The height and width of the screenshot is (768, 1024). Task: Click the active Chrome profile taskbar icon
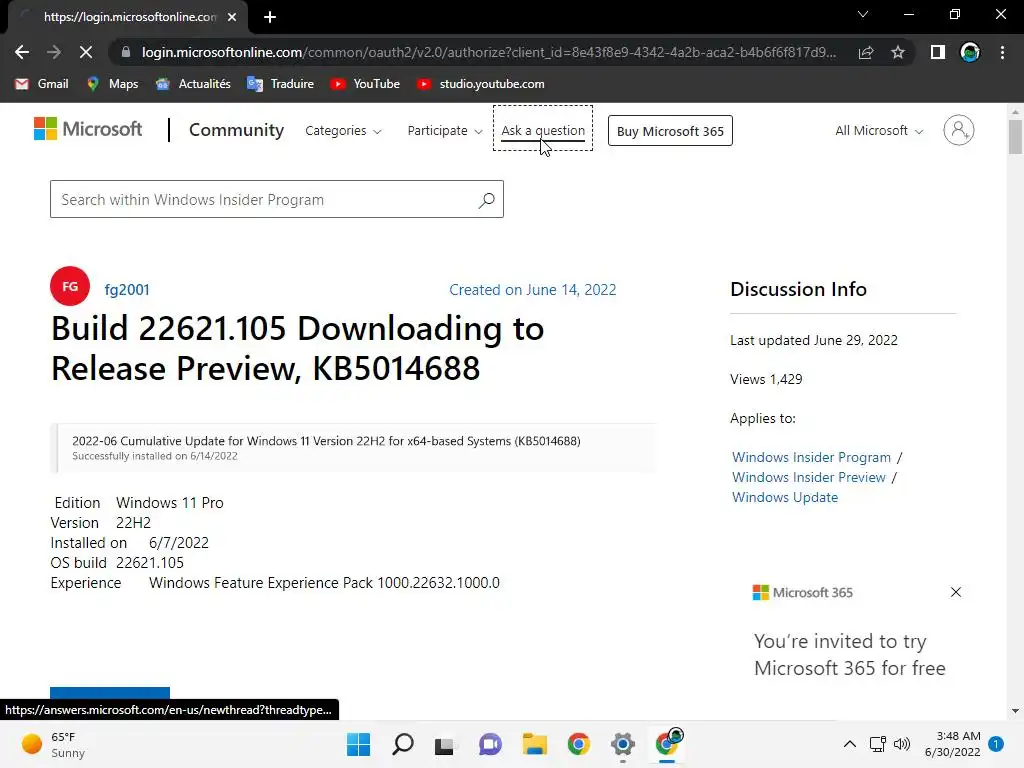667,743
